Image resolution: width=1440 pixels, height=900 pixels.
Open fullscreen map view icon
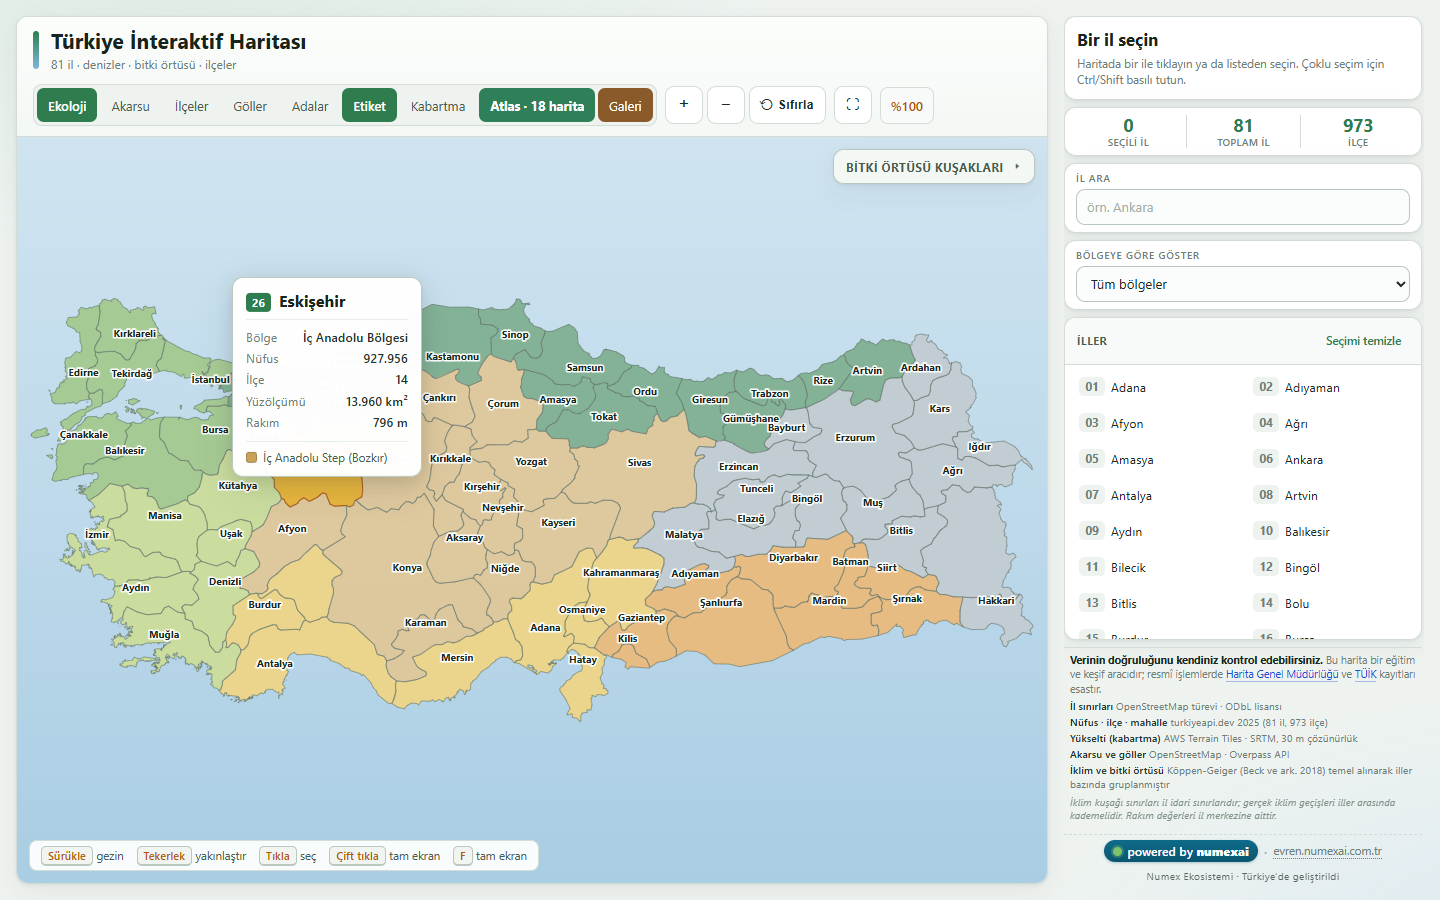pos(853,104)
